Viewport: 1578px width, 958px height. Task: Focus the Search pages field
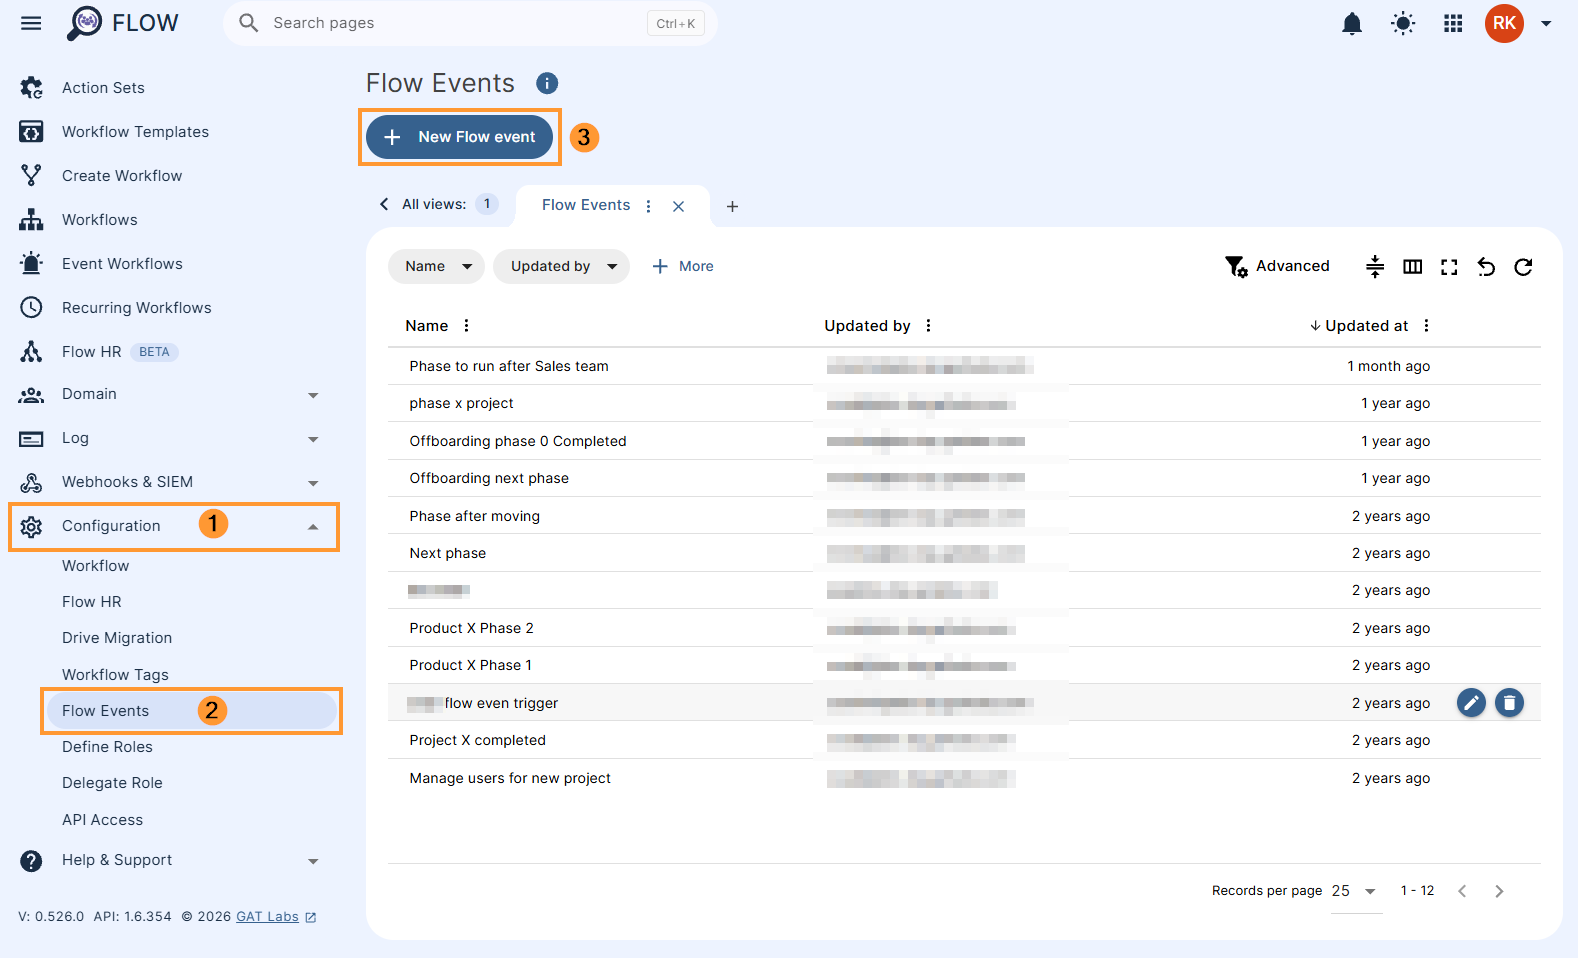pyautogui.click(x=470, y=23)
